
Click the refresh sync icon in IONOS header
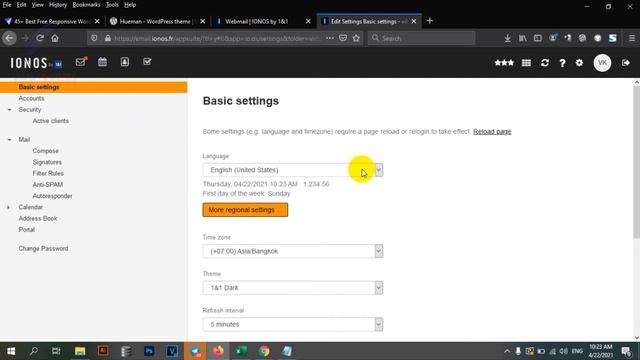pos(545,63)
